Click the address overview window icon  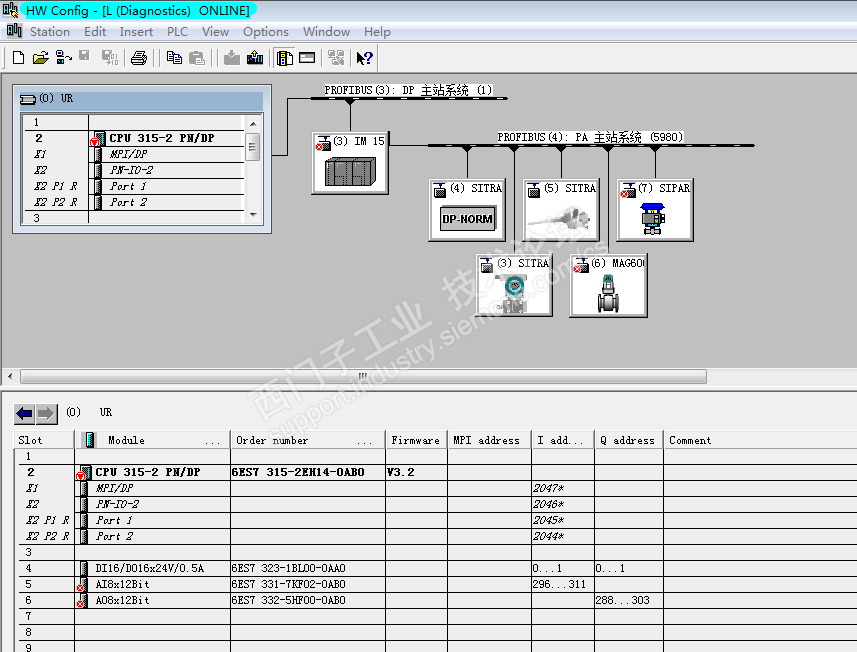coord(307,57)
